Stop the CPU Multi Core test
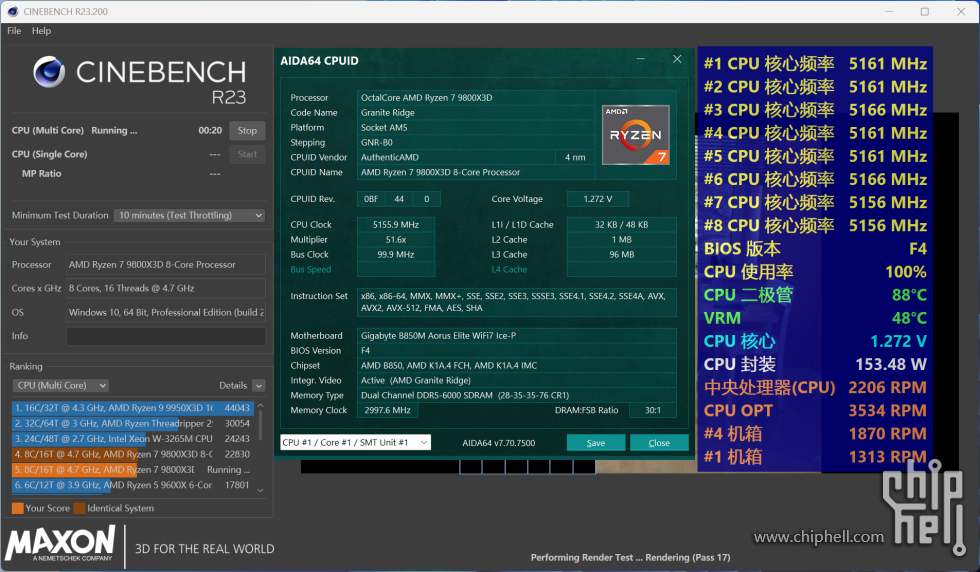 click(247, 131)
